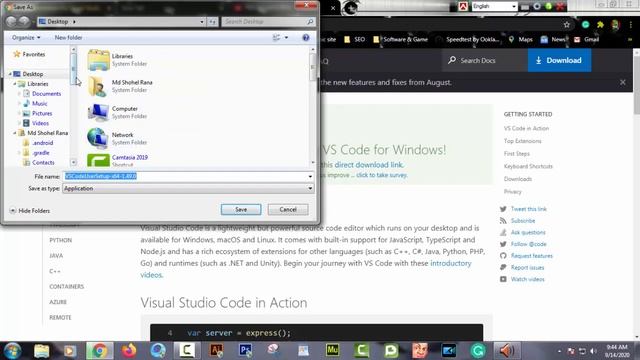The width and height of the screenshot is (640, 360).
Task: Select Favorites in the navigation pane
Action: point(29,54)
